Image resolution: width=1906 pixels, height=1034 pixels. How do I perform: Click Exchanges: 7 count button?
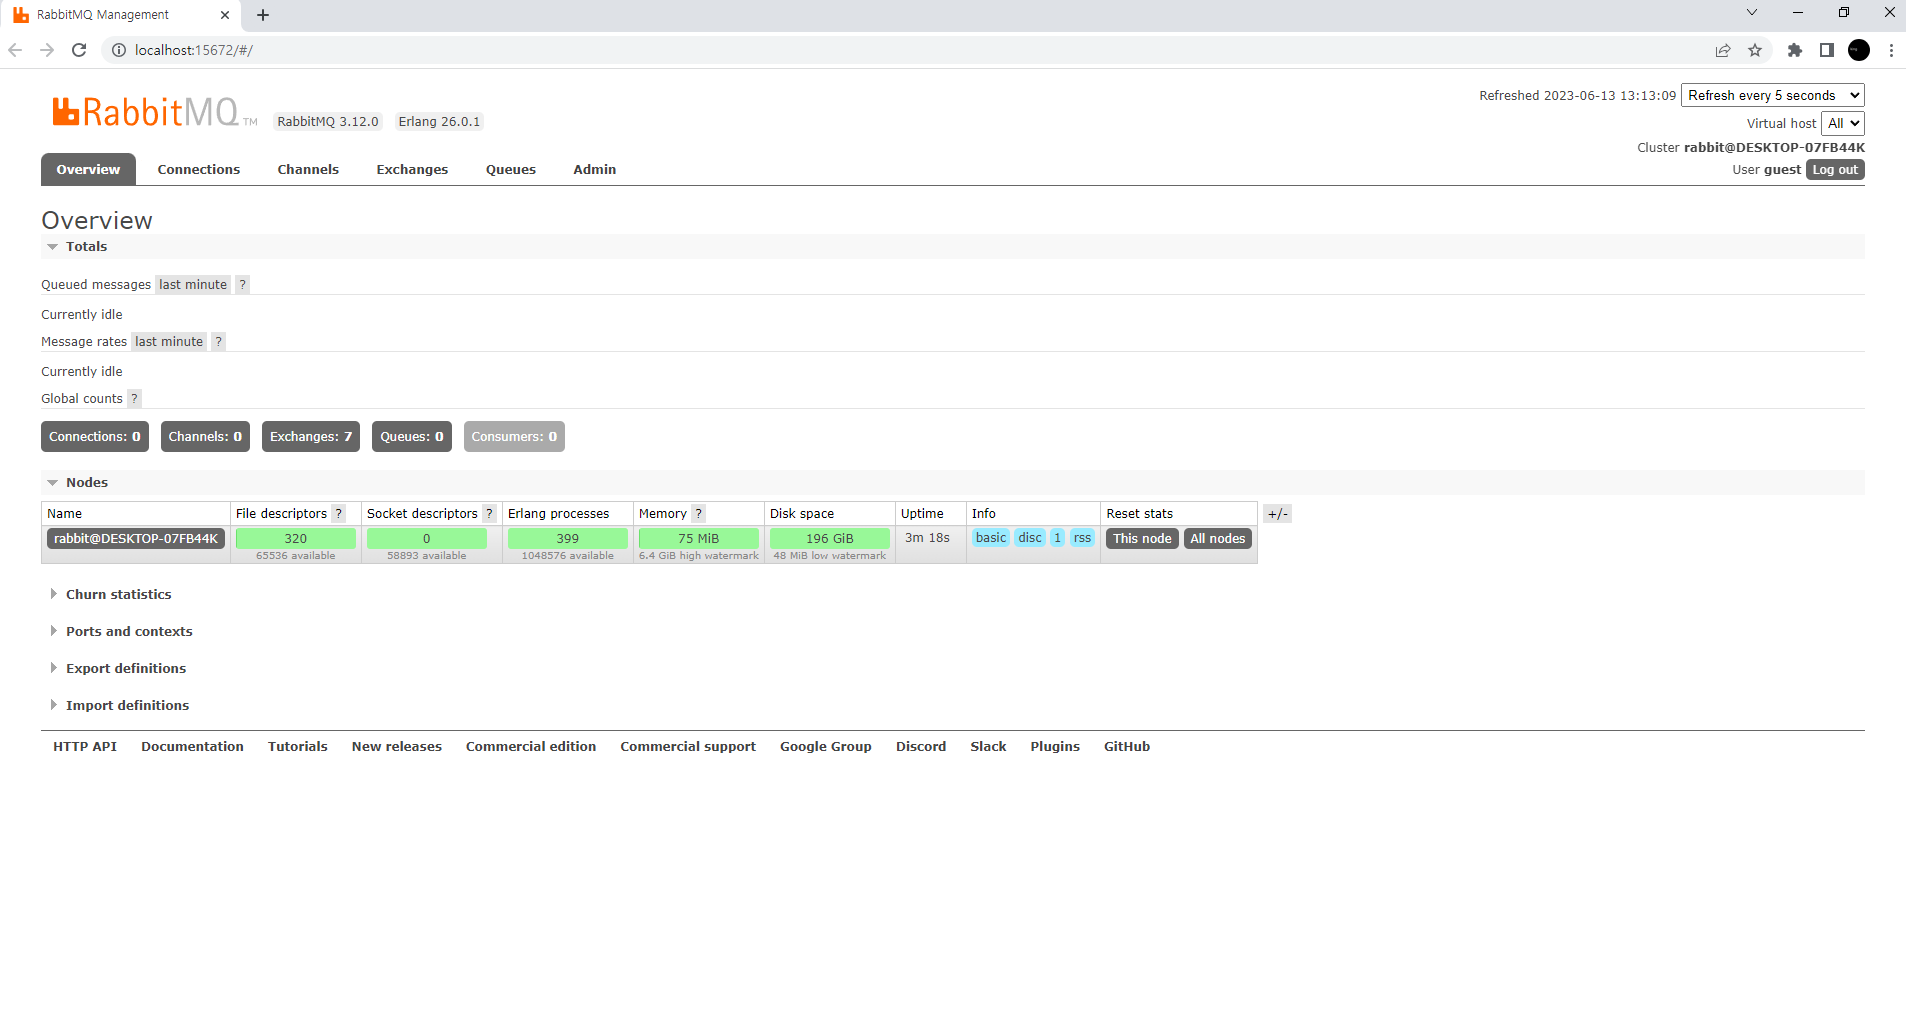311,437
